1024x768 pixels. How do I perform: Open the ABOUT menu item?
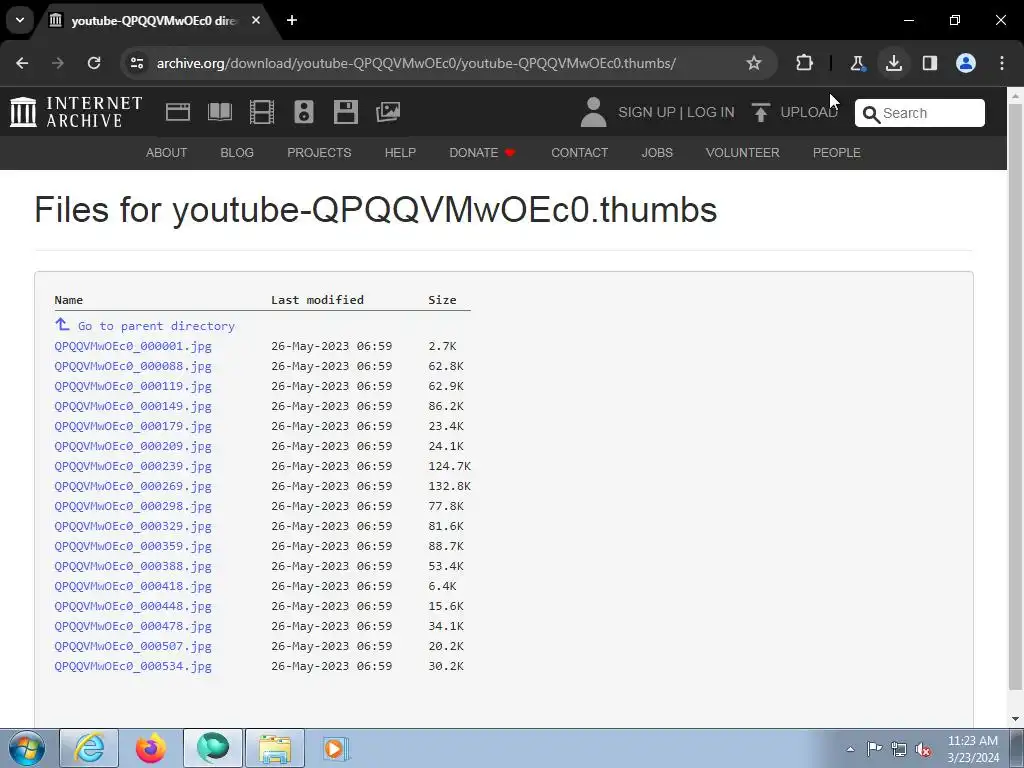coord(167,153)
